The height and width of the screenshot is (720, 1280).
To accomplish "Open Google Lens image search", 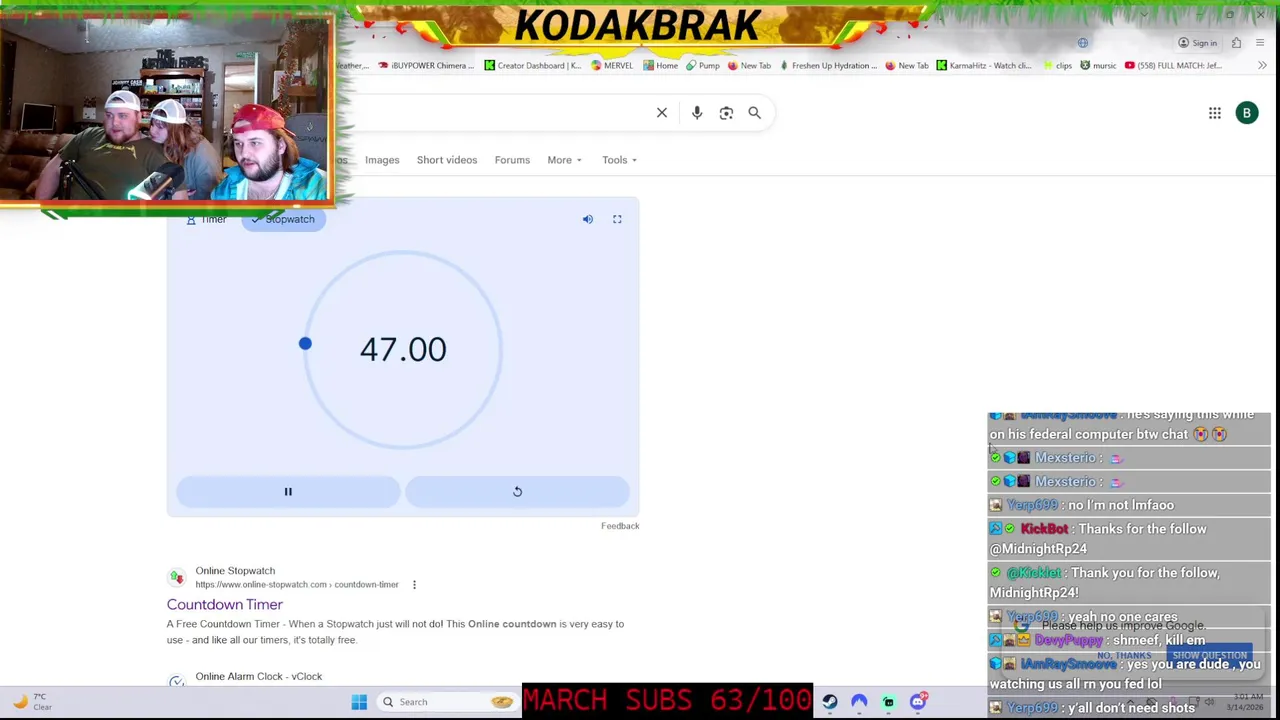I will 726,113.
